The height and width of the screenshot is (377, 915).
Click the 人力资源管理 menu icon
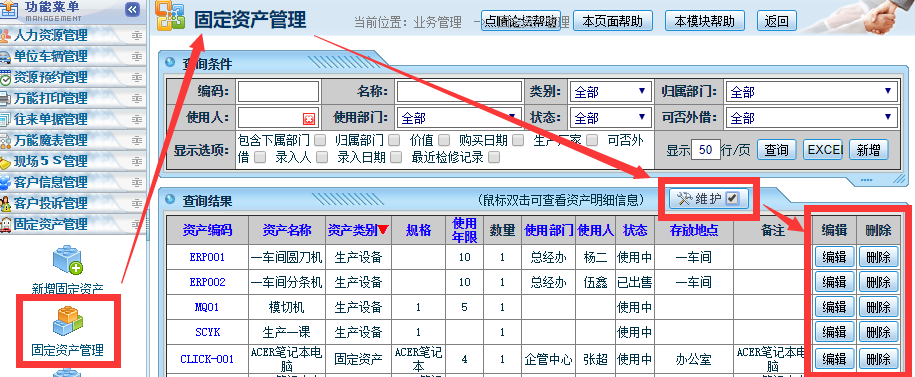[5, 36]
